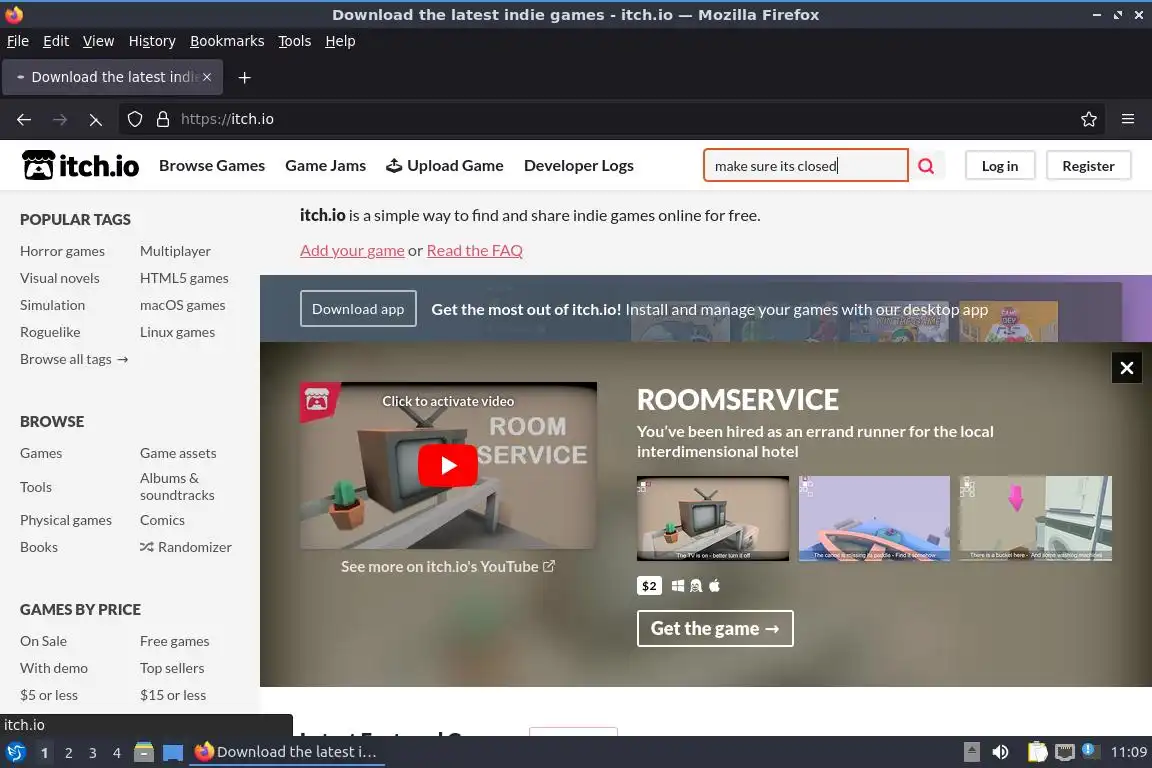Click the itch.io logo

[80, 165]
